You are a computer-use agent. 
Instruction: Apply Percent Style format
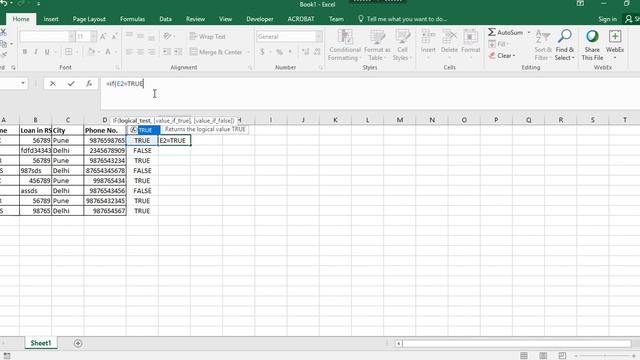(279, 52)
